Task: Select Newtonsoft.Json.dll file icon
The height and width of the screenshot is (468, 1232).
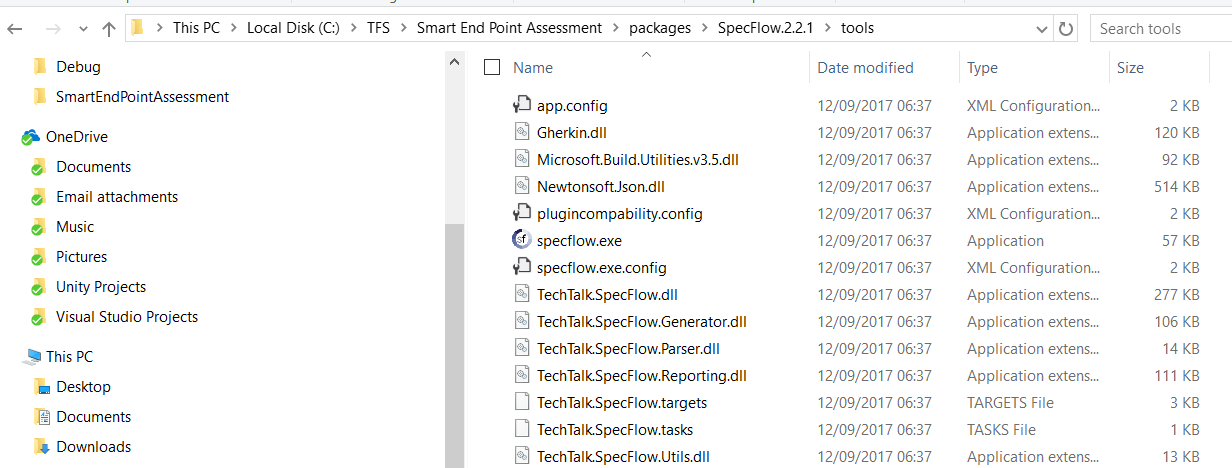Action: coord(521,185)
